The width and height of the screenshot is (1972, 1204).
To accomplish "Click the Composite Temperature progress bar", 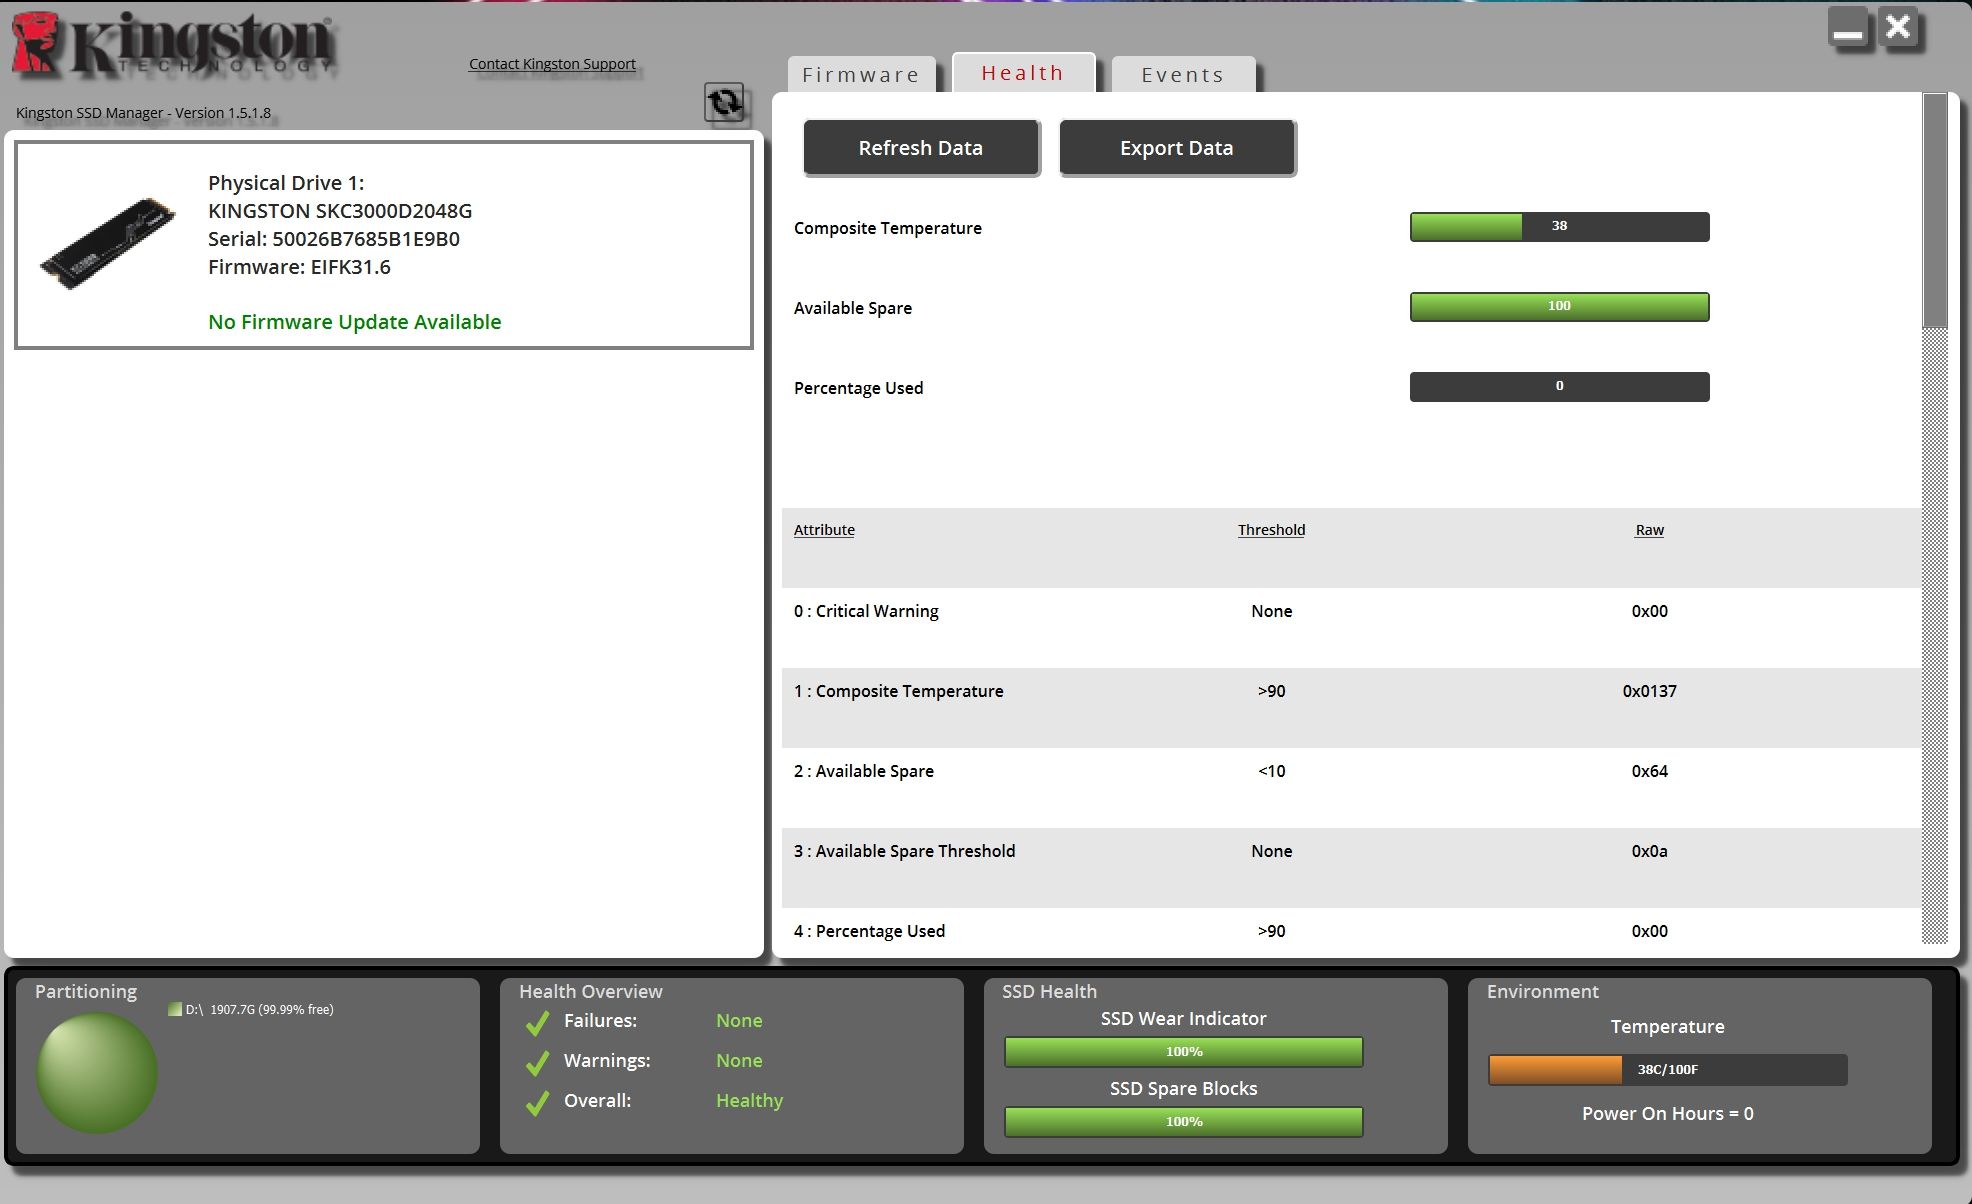I will pos(1559,227).
